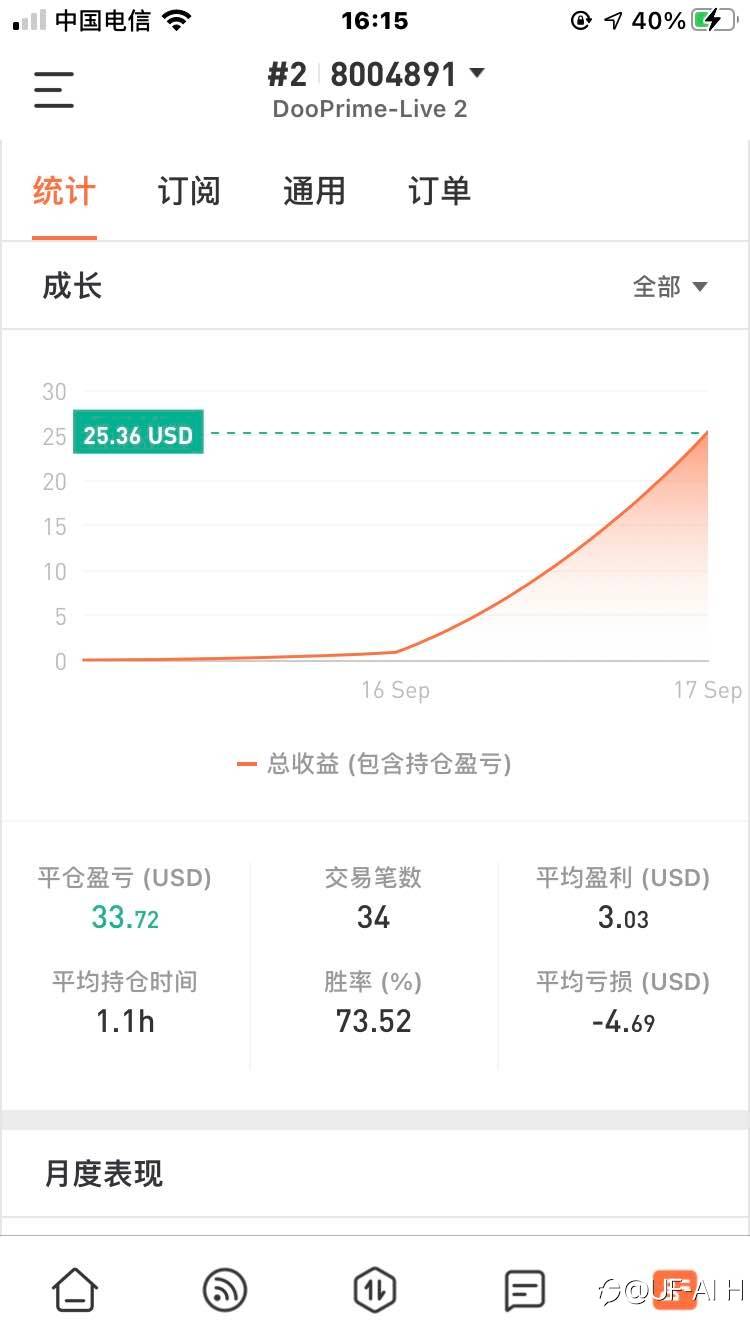Tap the 25.36 USD chart value label
Viewport: 750px width, 1334px height.
138,435
